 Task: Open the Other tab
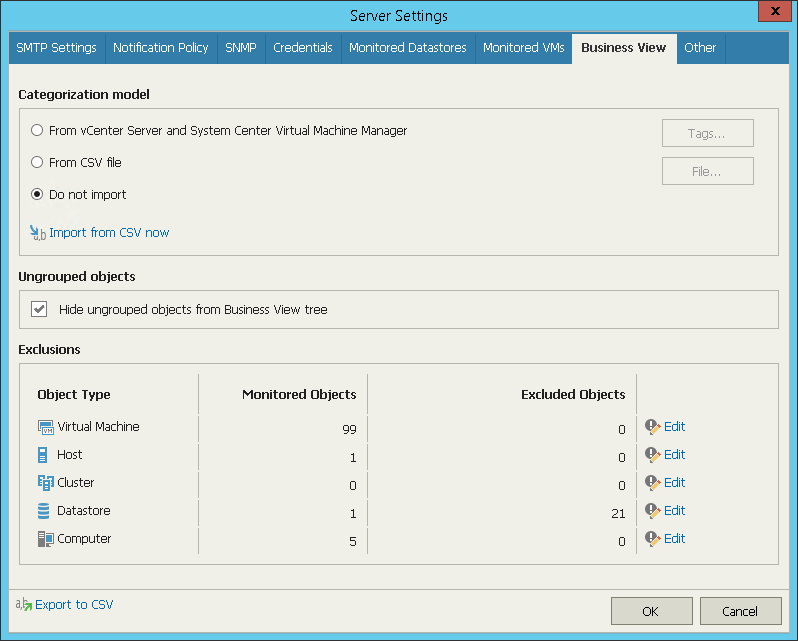(x=700, y=48)
